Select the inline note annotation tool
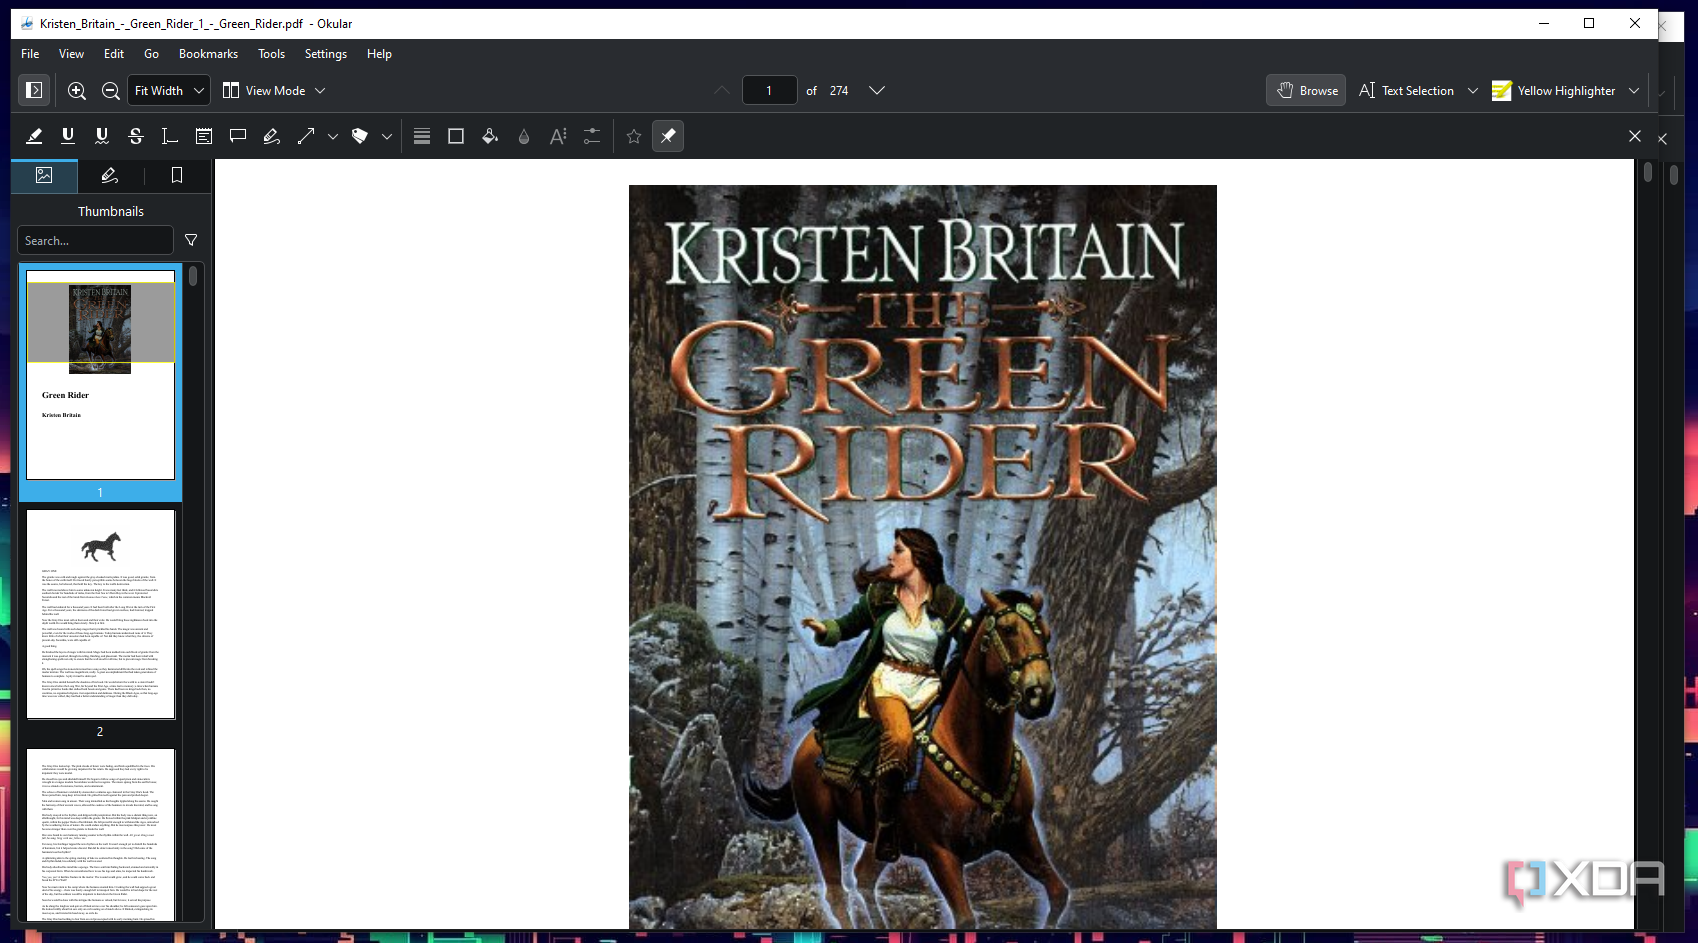The width and height of the screenshot is (1698, 943). pos(204,136)
